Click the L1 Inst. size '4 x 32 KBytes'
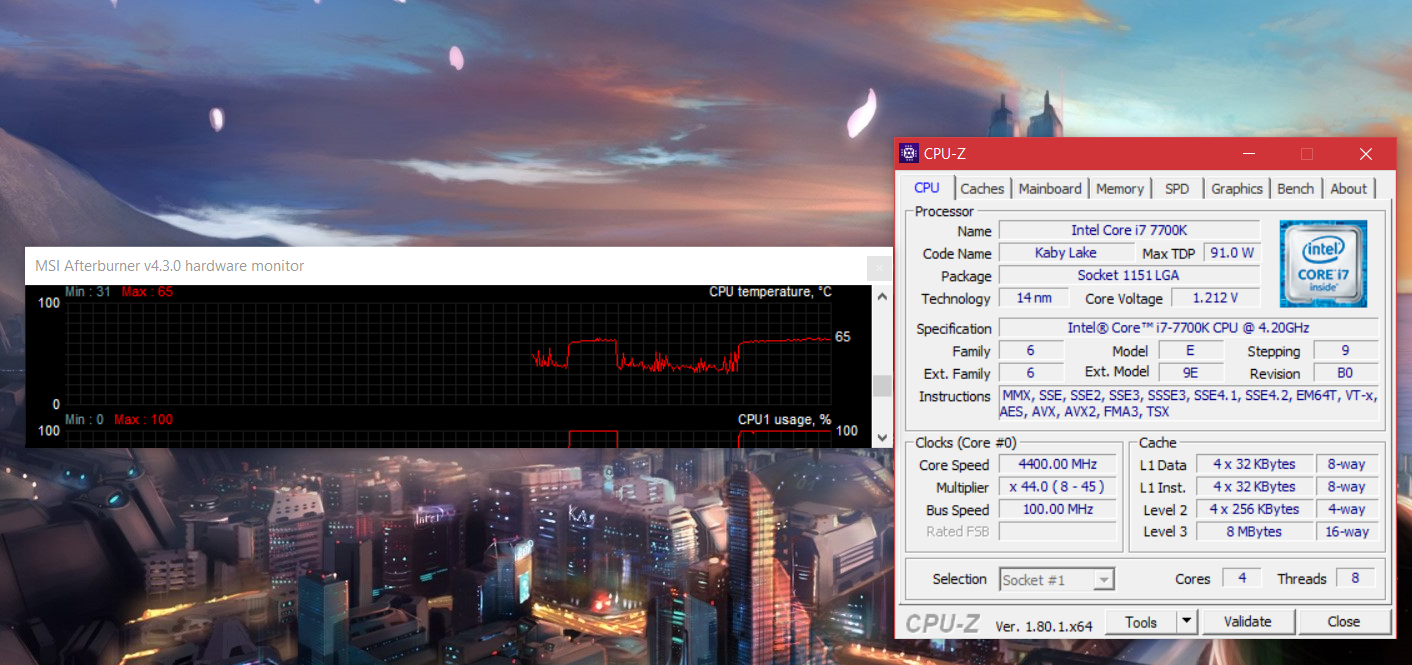Image resolution: width=1412 pixels, height=665 pixels. point(1254,487)
